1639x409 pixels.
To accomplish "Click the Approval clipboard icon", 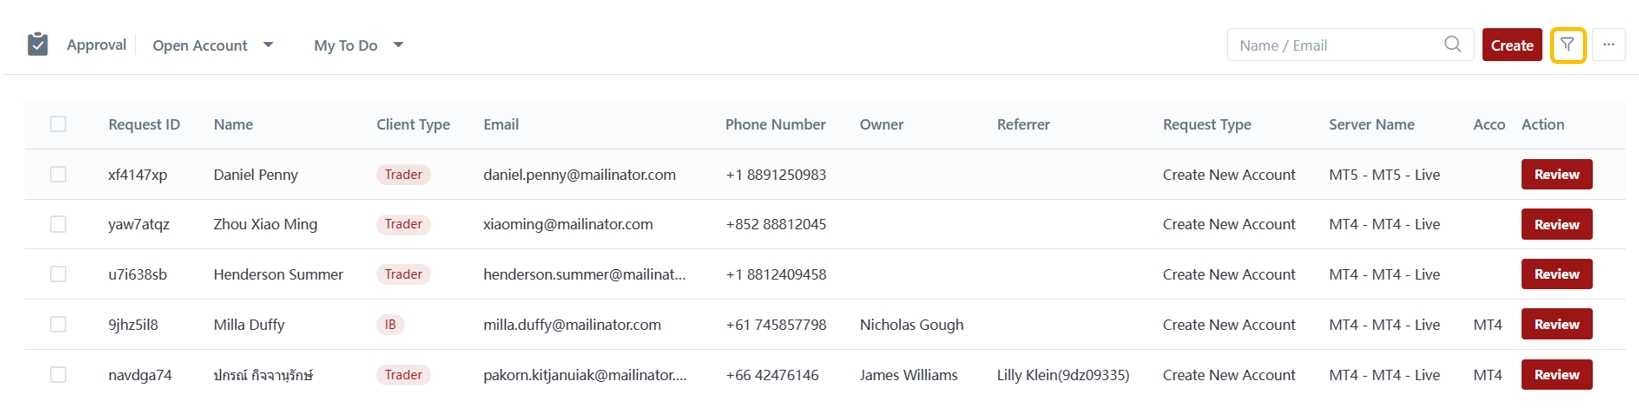I will point(38,44).
